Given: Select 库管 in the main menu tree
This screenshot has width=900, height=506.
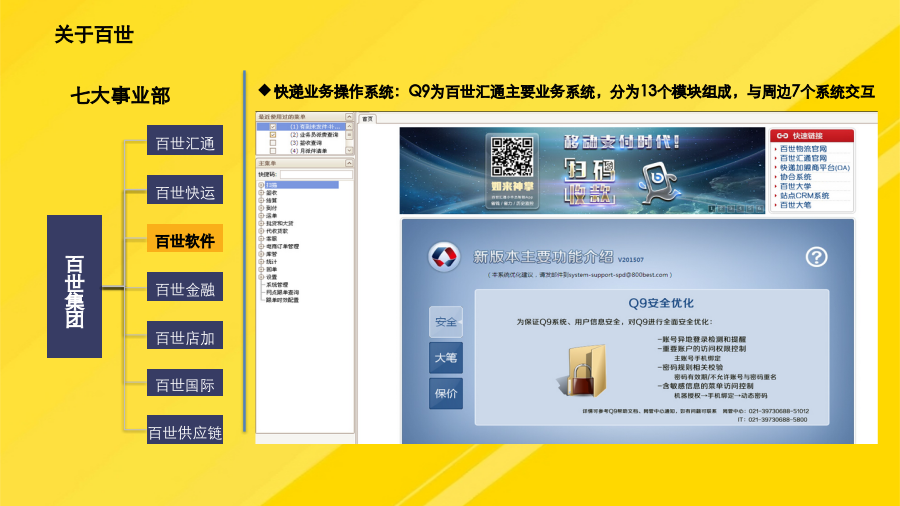Looking at the screenshot, I should pos(271,254).
